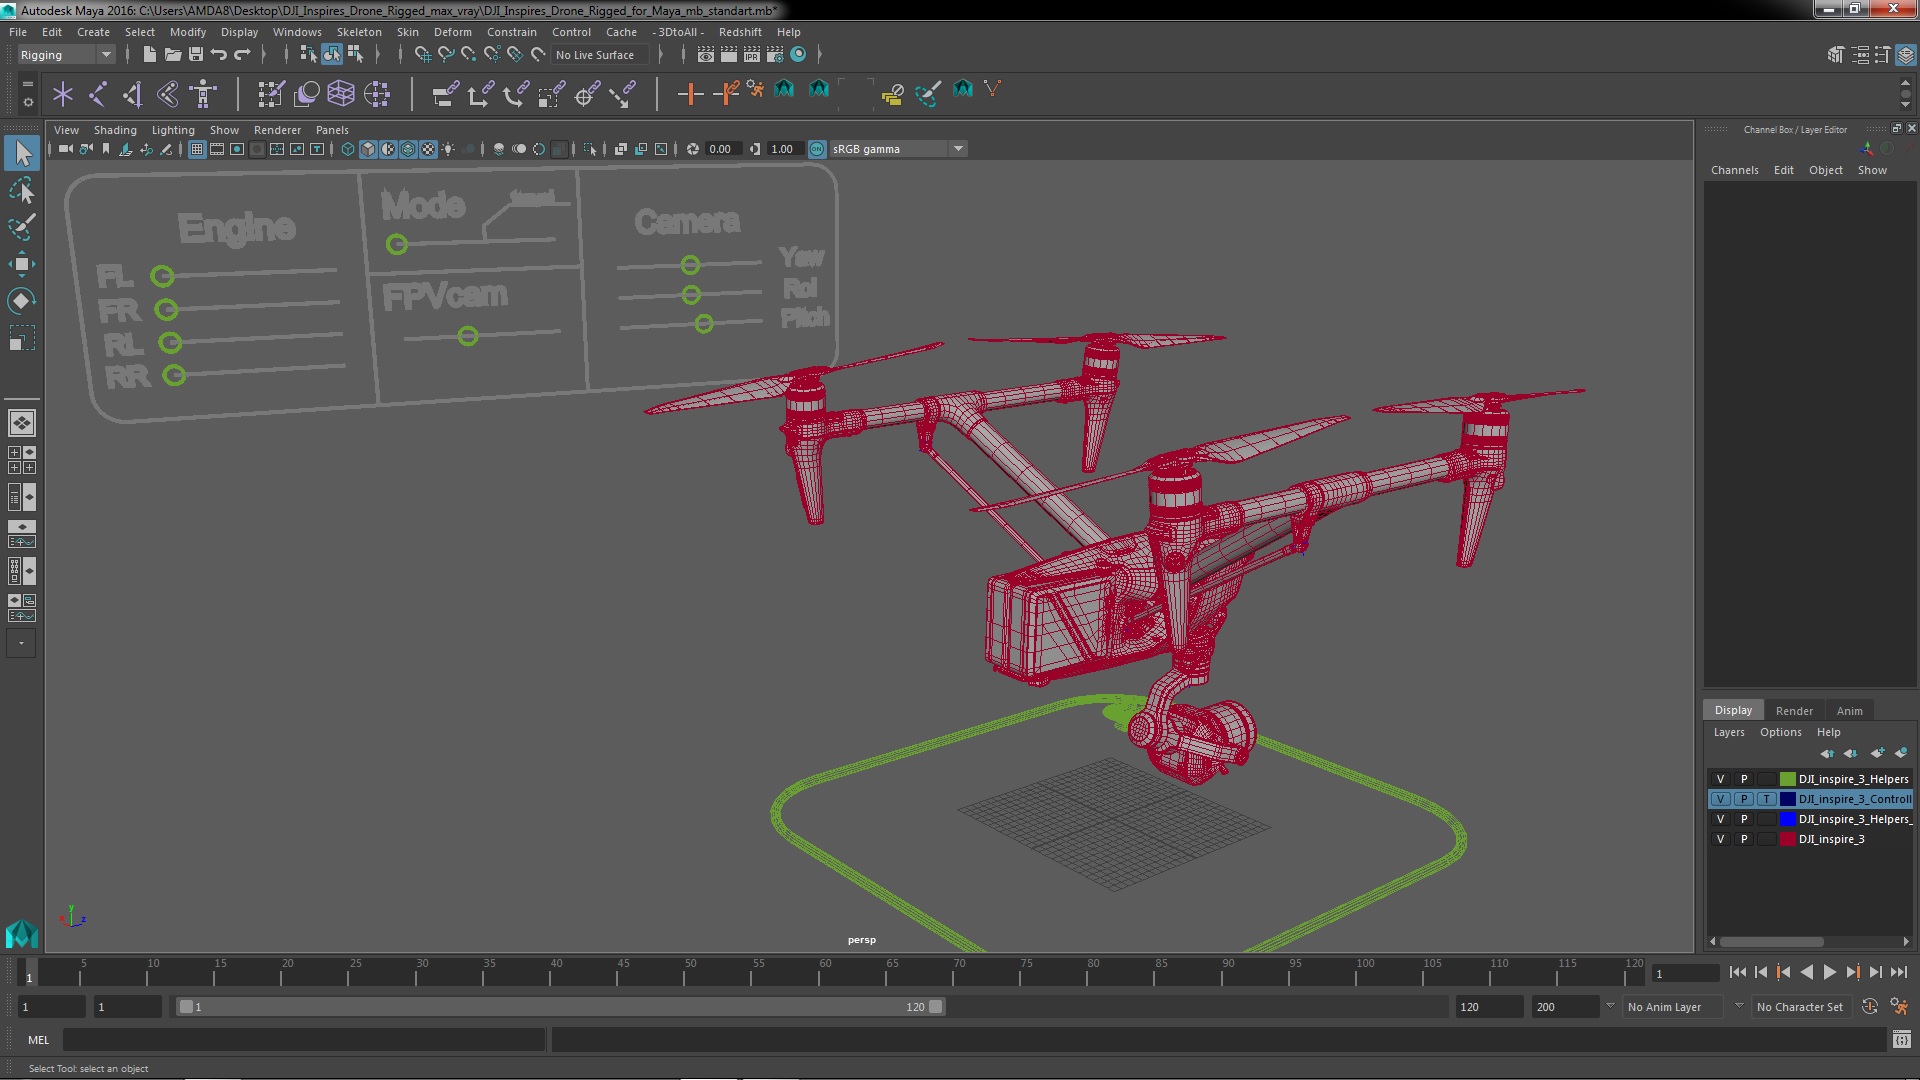Open Render Settings icon
The width and height of the screenshot is (1920, 1080).
click(x=775, y=55)
